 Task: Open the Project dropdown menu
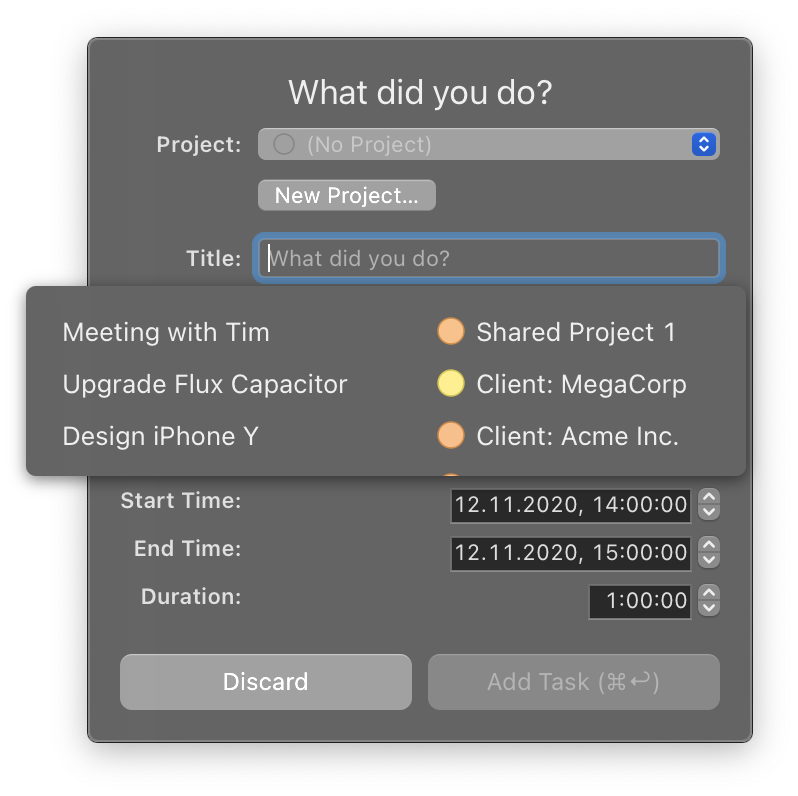point(488,145)
